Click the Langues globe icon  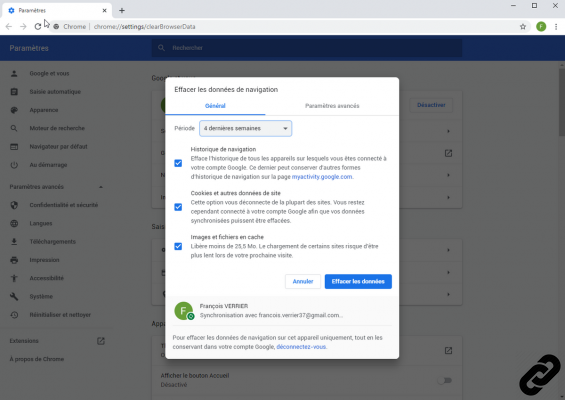point(14,223)
